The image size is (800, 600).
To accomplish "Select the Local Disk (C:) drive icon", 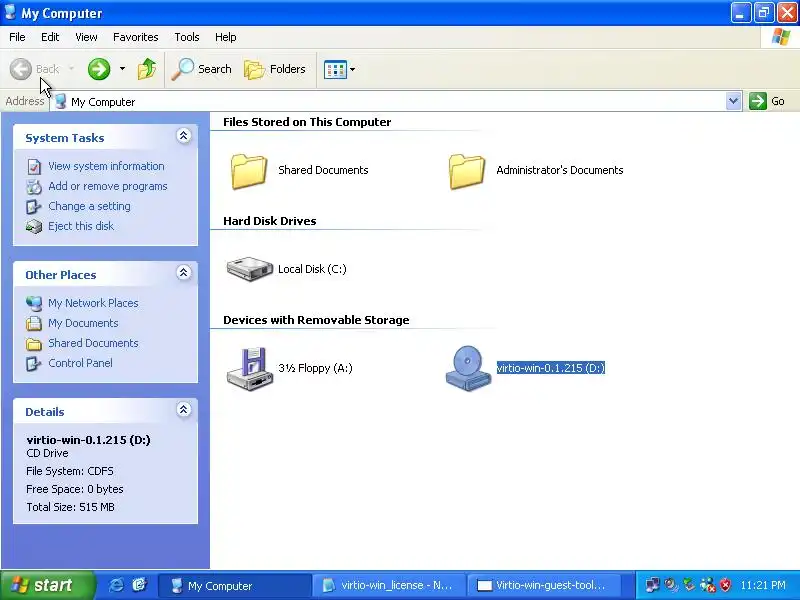I will tap(249, 269).
